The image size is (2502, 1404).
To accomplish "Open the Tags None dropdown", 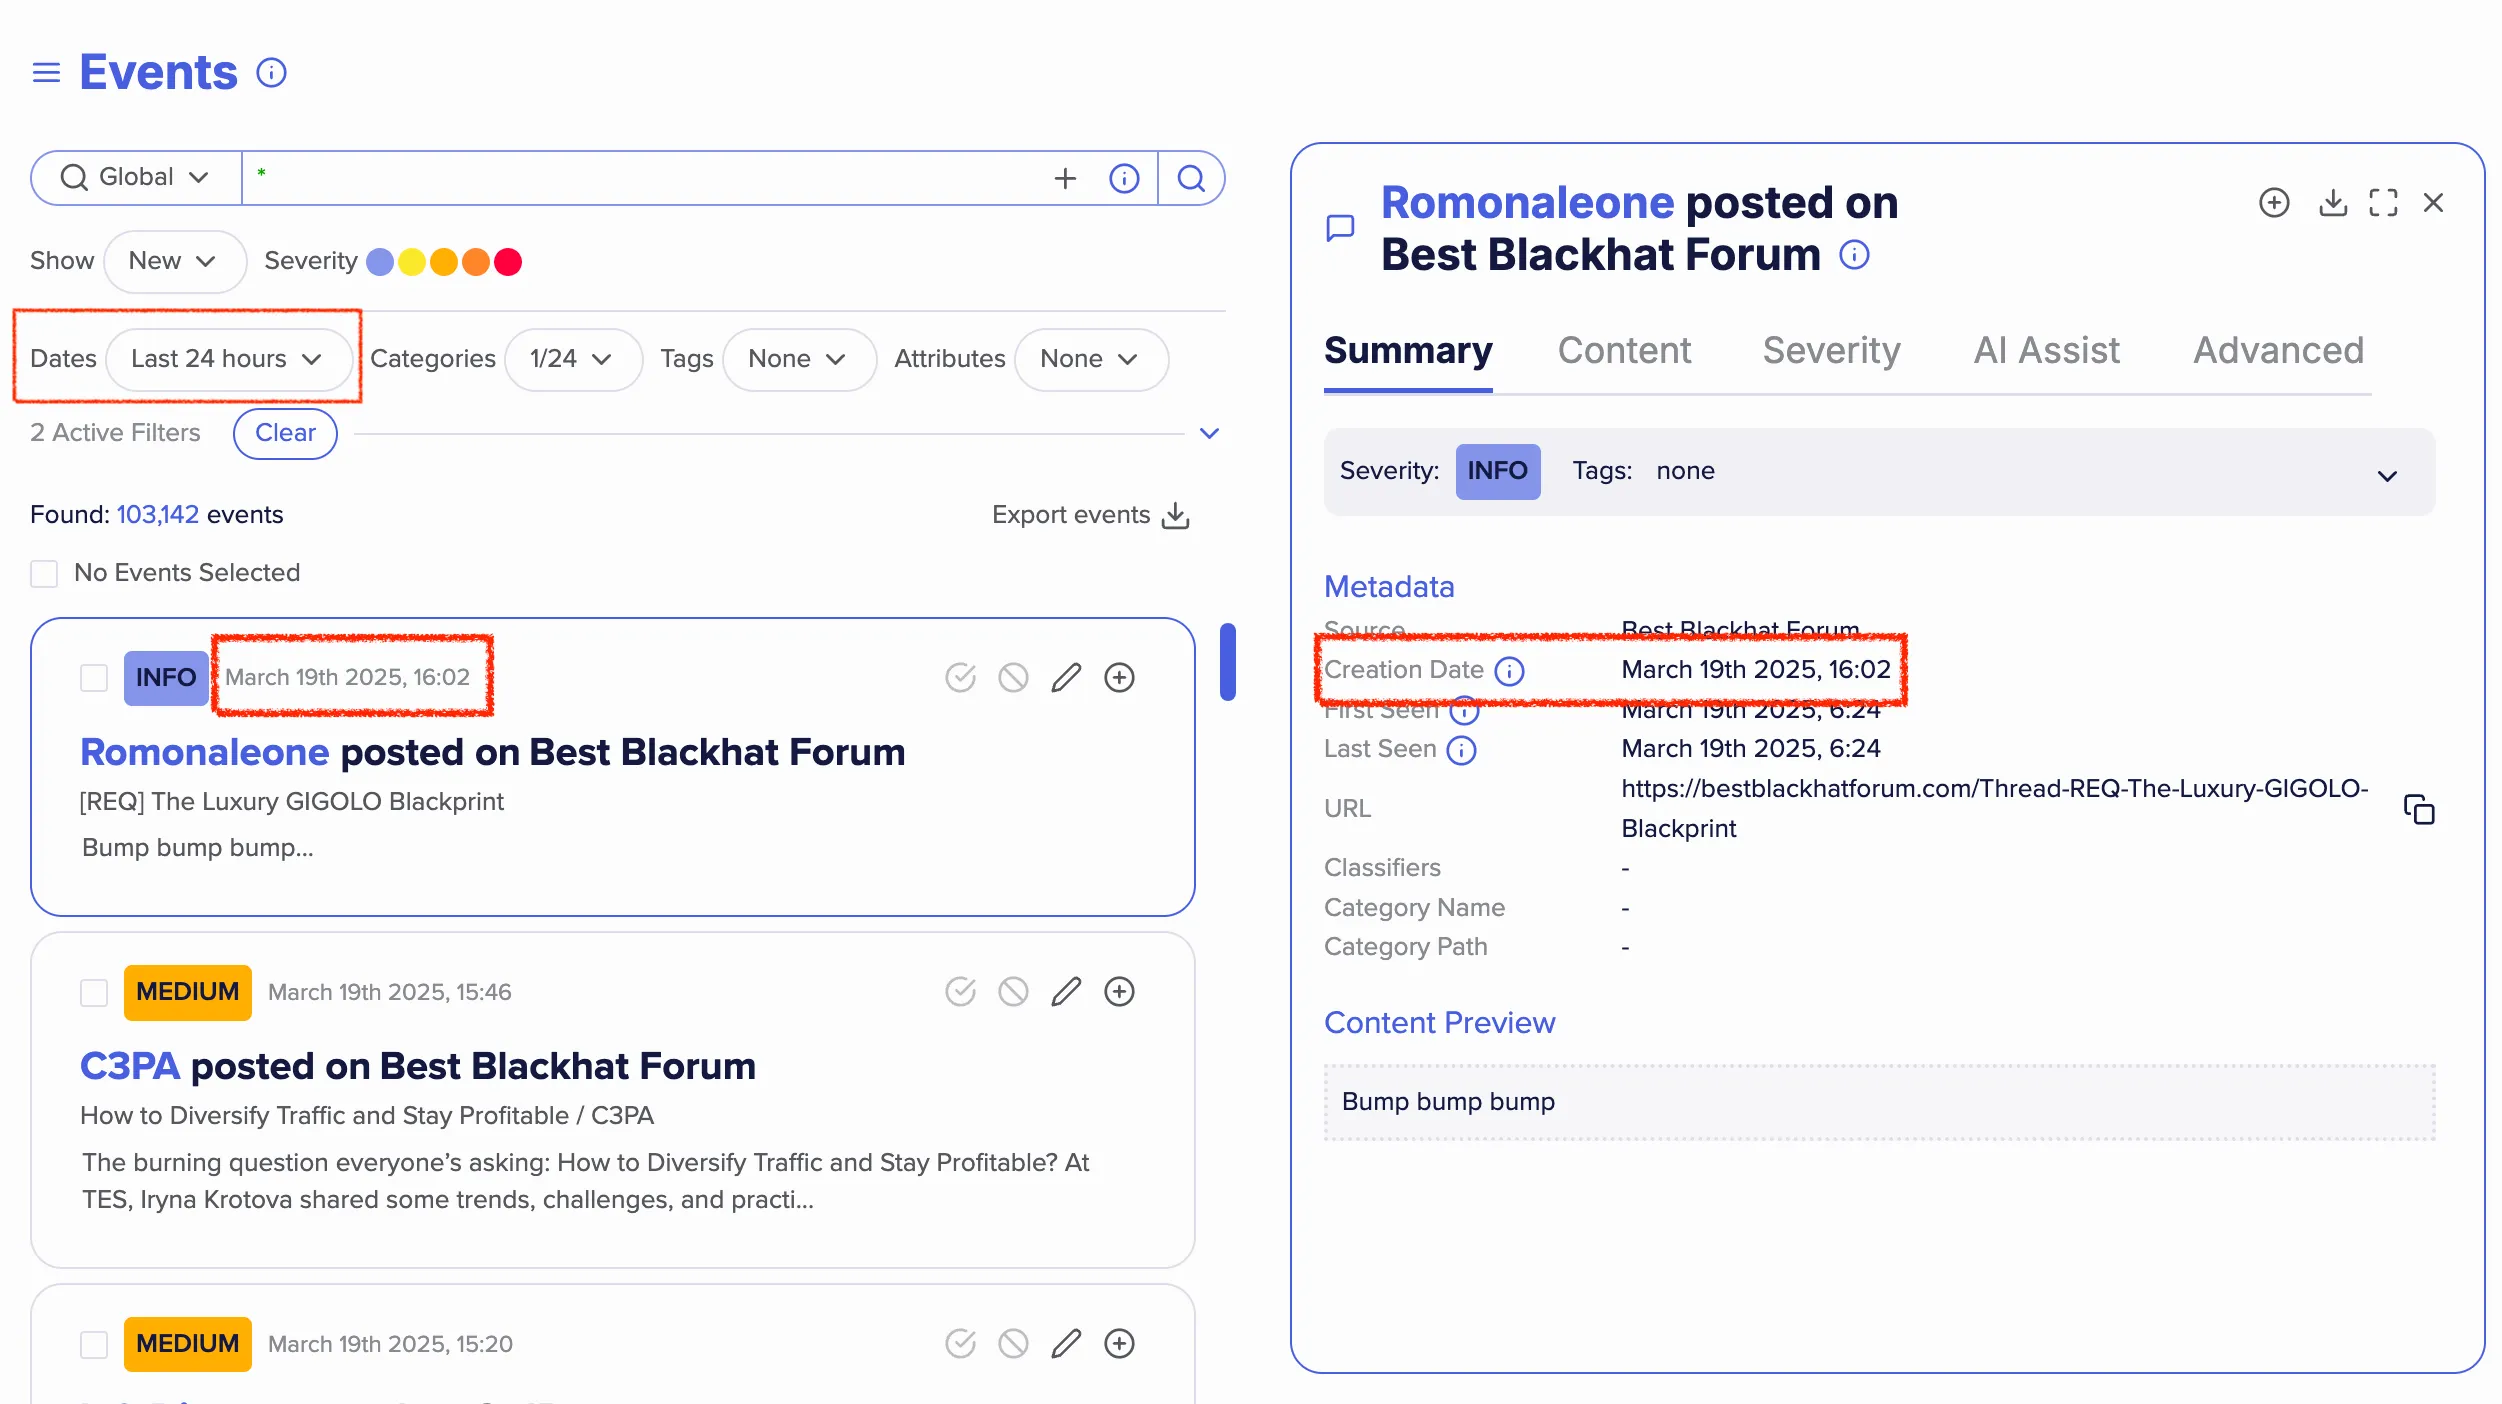I will tap(798, 359).
